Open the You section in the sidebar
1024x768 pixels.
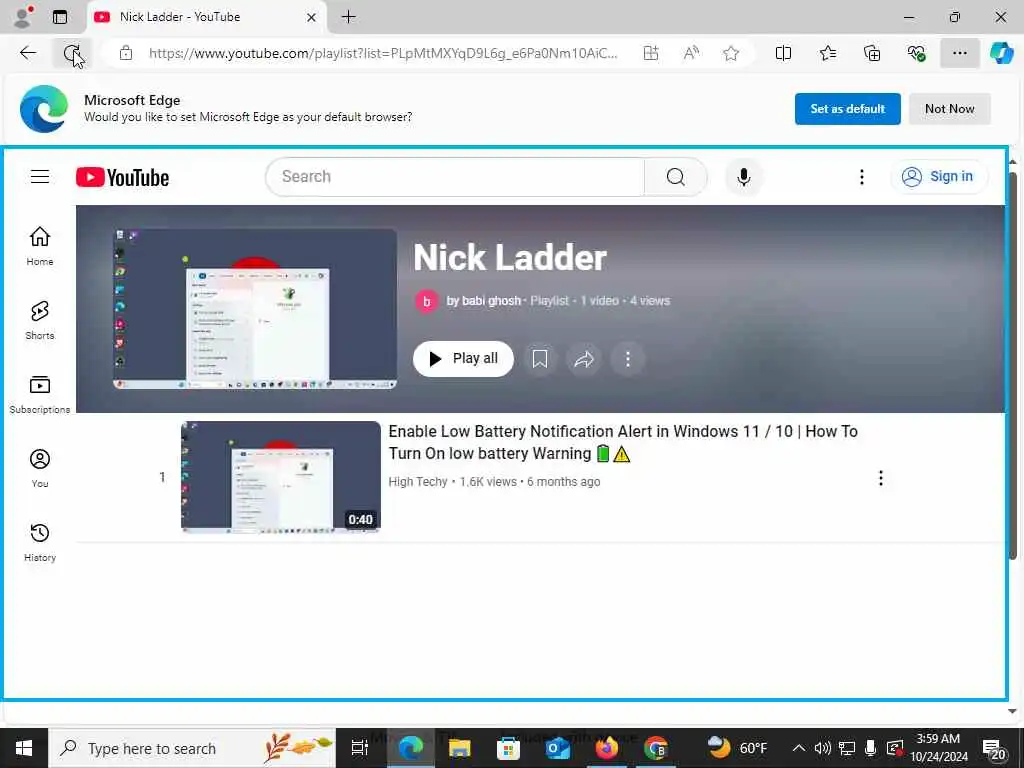(40, 468)
